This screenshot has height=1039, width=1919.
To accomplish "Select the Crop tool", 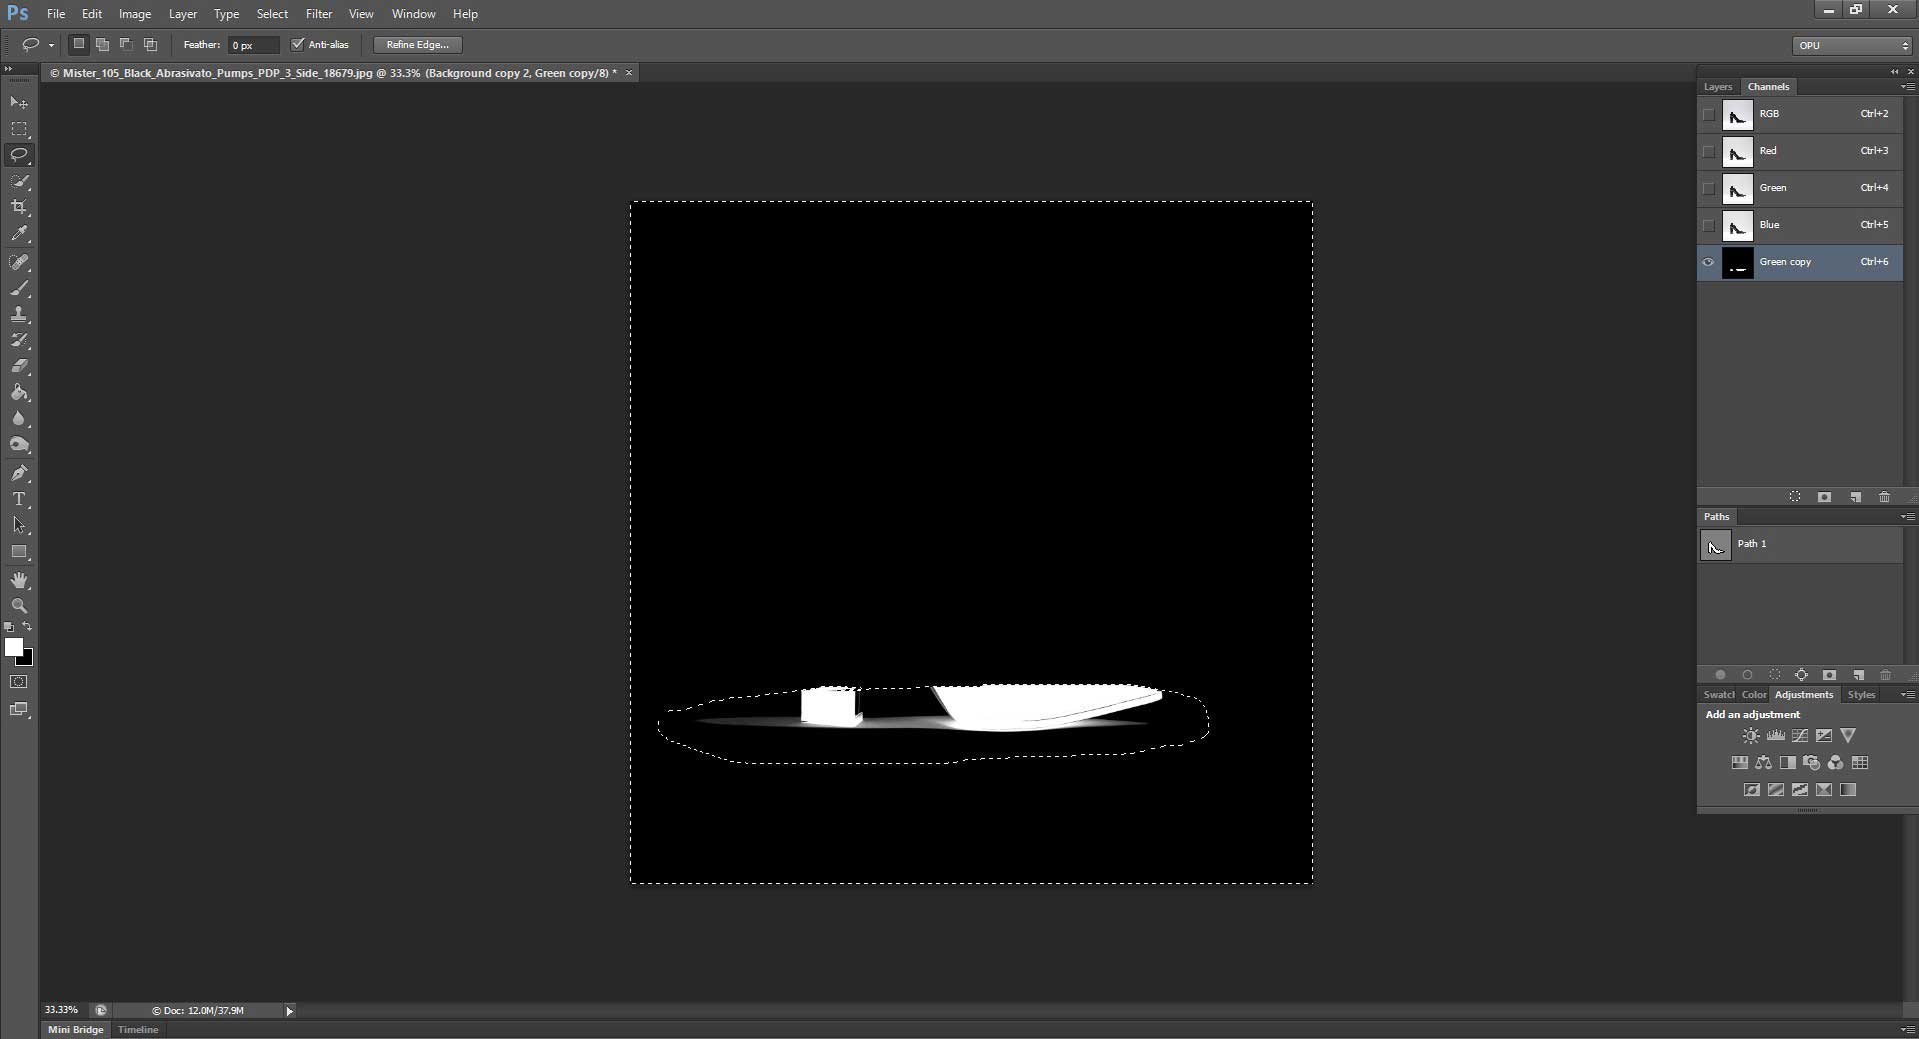I will (x=20, y=207).
